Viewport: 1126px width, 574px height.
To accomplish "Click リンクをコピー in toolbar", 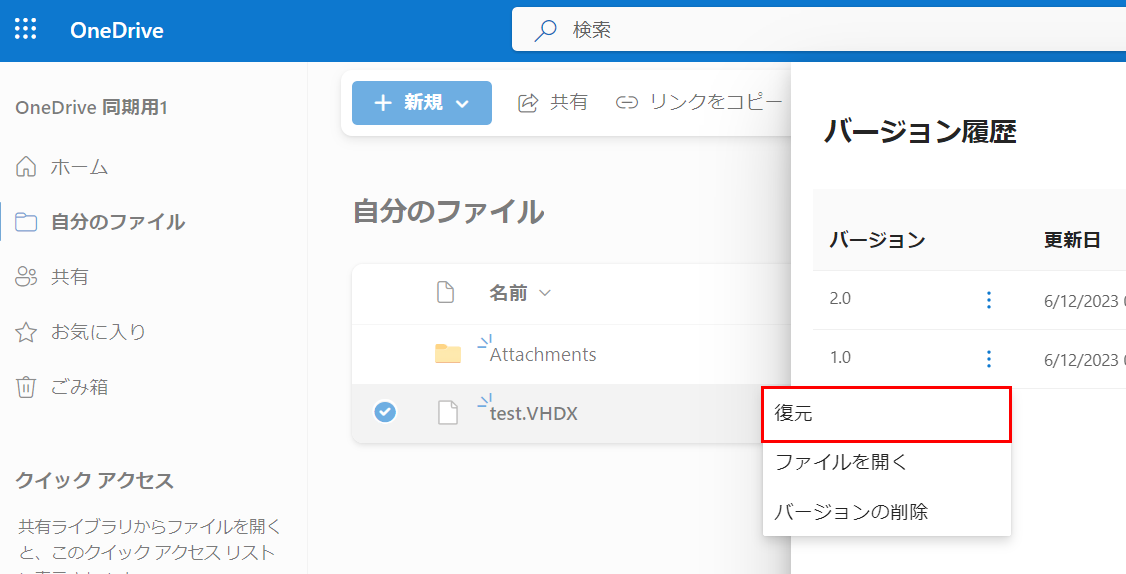I will [699, 103].
